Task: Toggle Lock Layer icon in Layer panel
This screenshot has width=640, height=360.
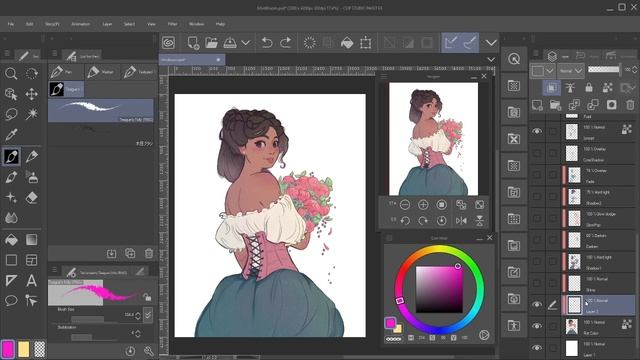Action: (x=589, y=87)
